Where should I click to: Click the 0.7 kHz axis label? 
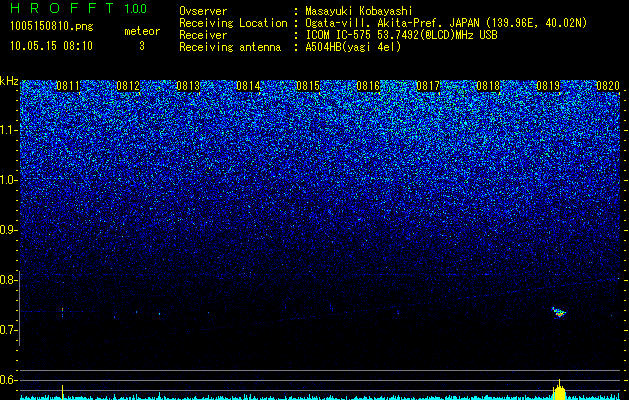[x=9, y=330]
